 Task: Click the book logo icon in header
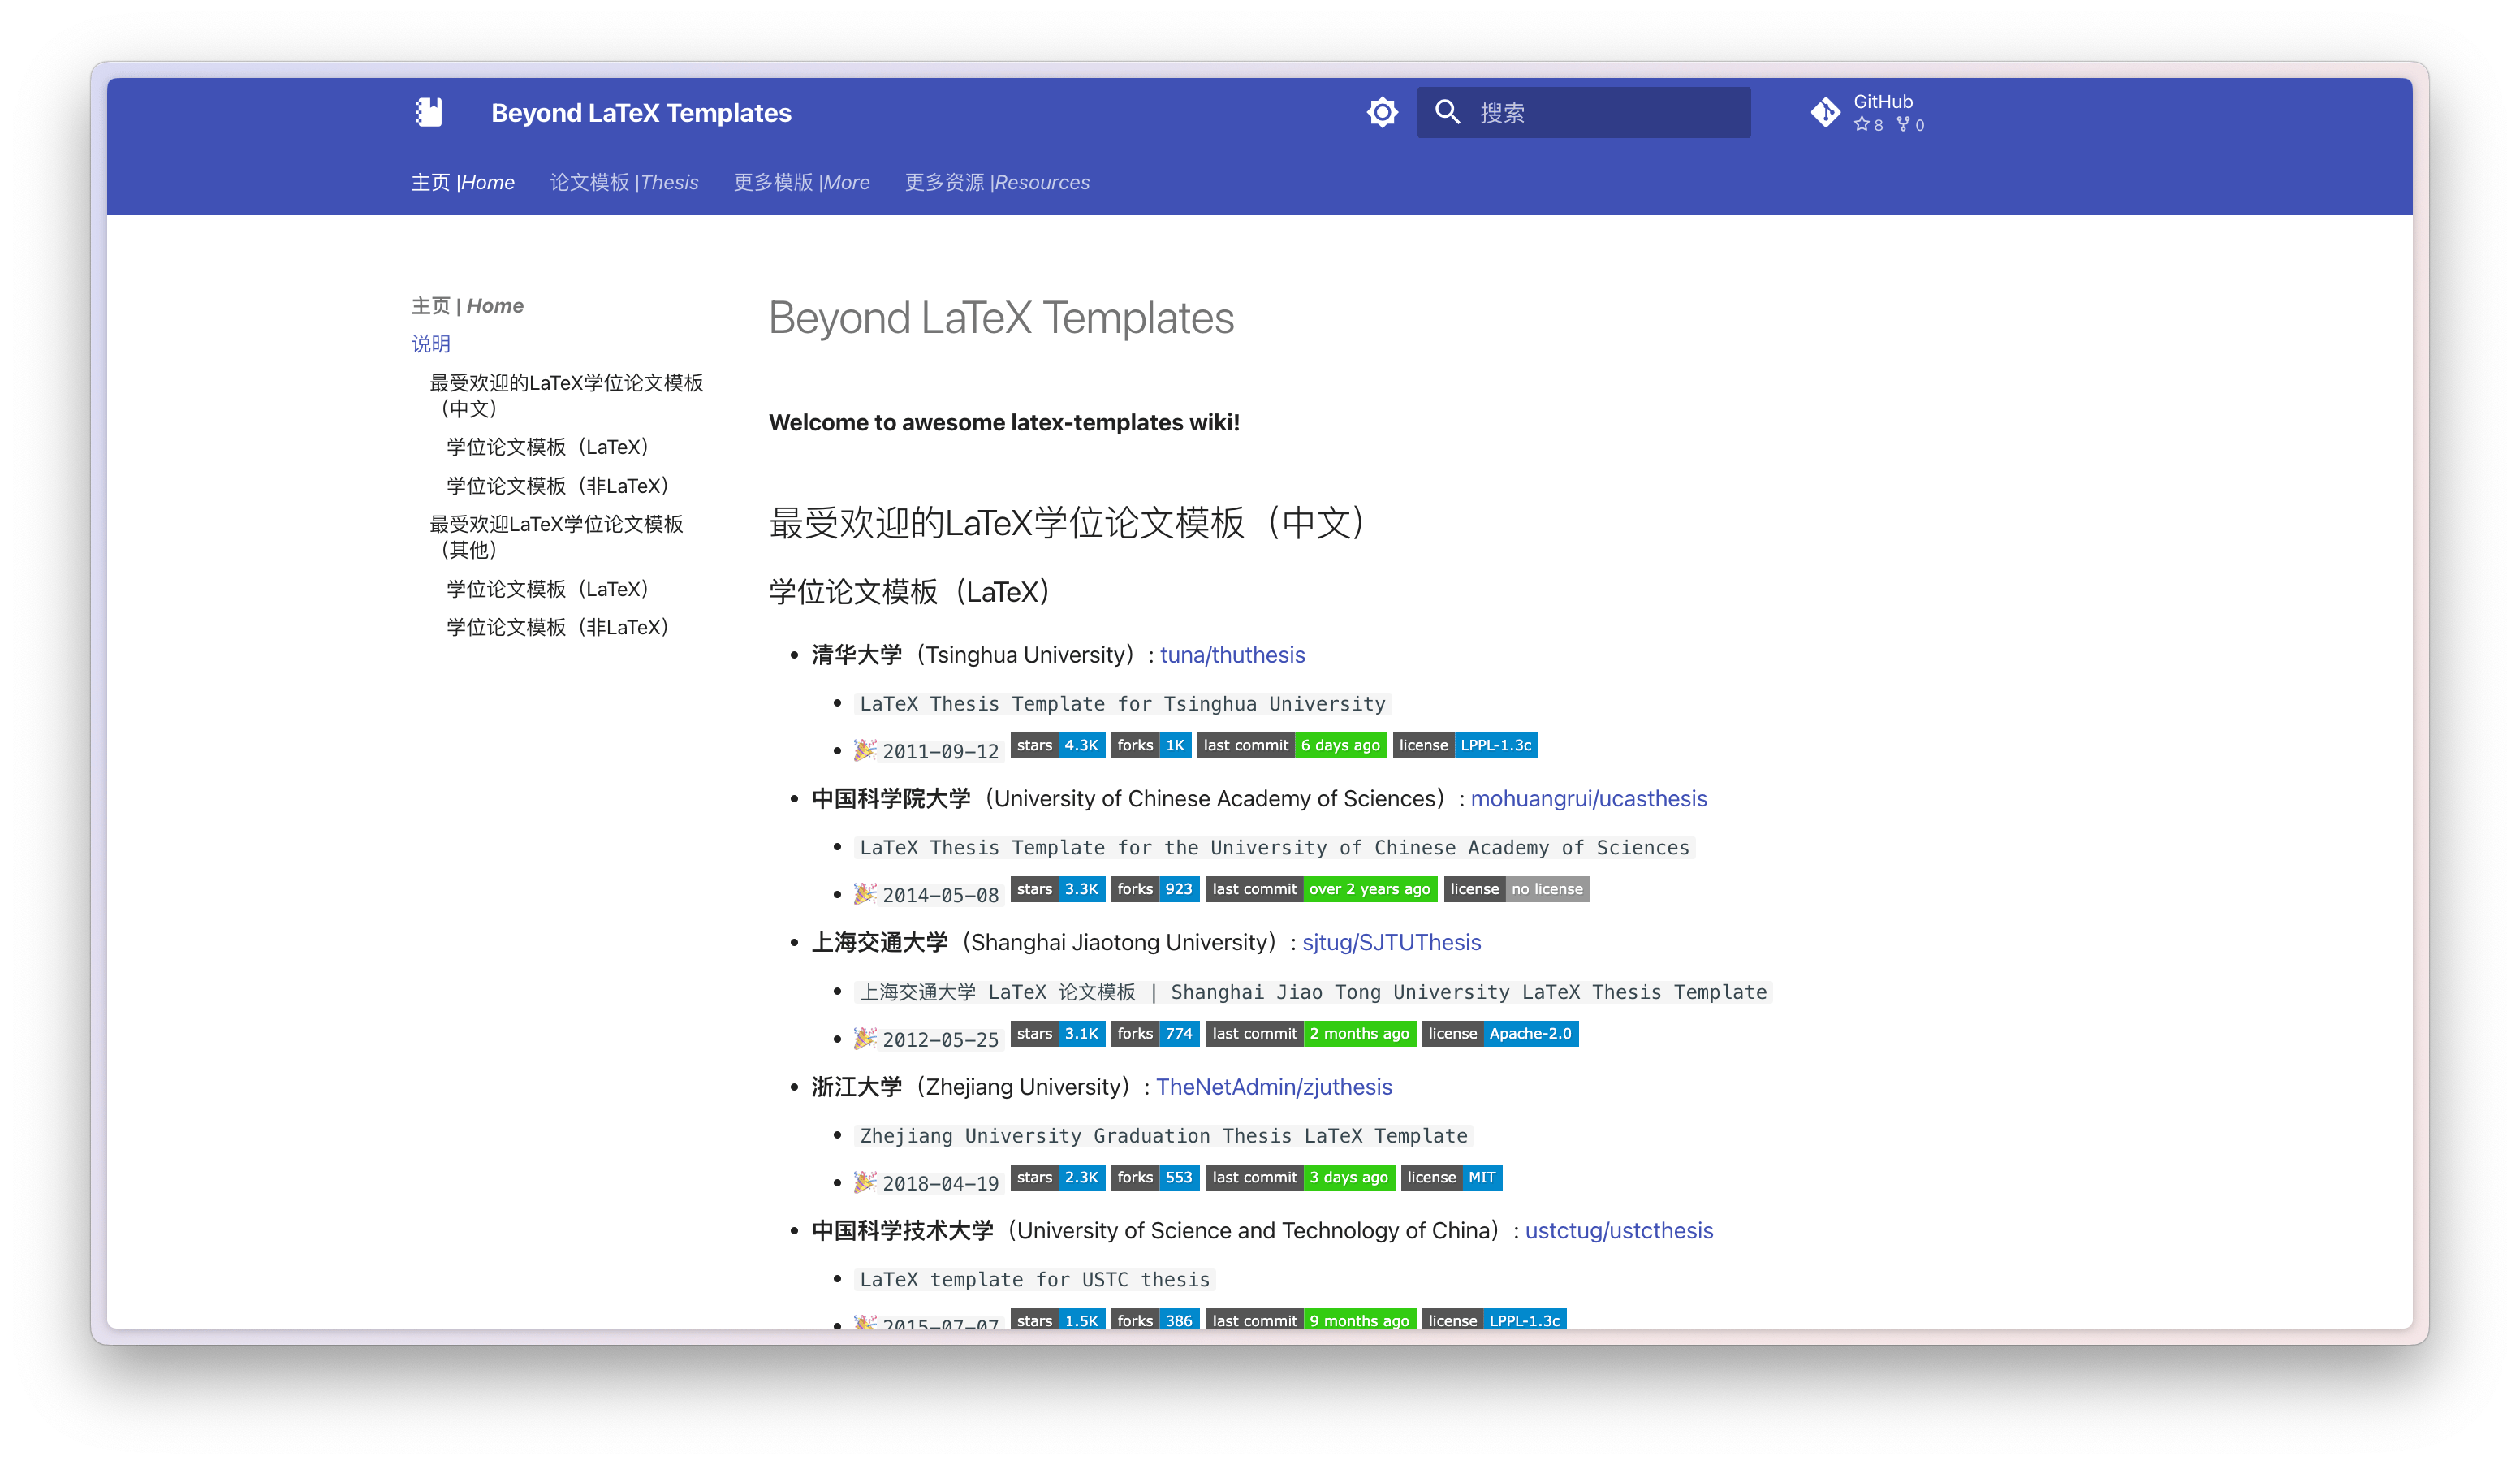coord(428,112)
